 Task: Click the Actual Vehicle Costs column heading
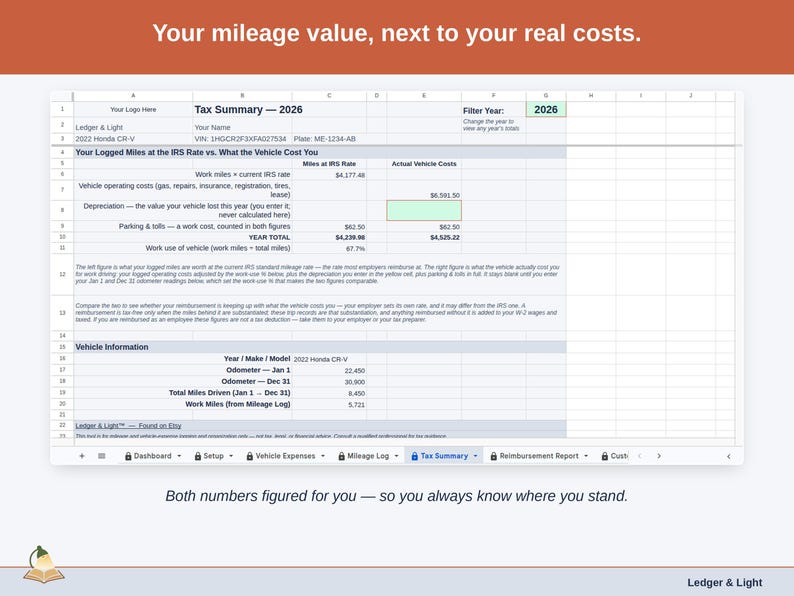coord(424,164)
